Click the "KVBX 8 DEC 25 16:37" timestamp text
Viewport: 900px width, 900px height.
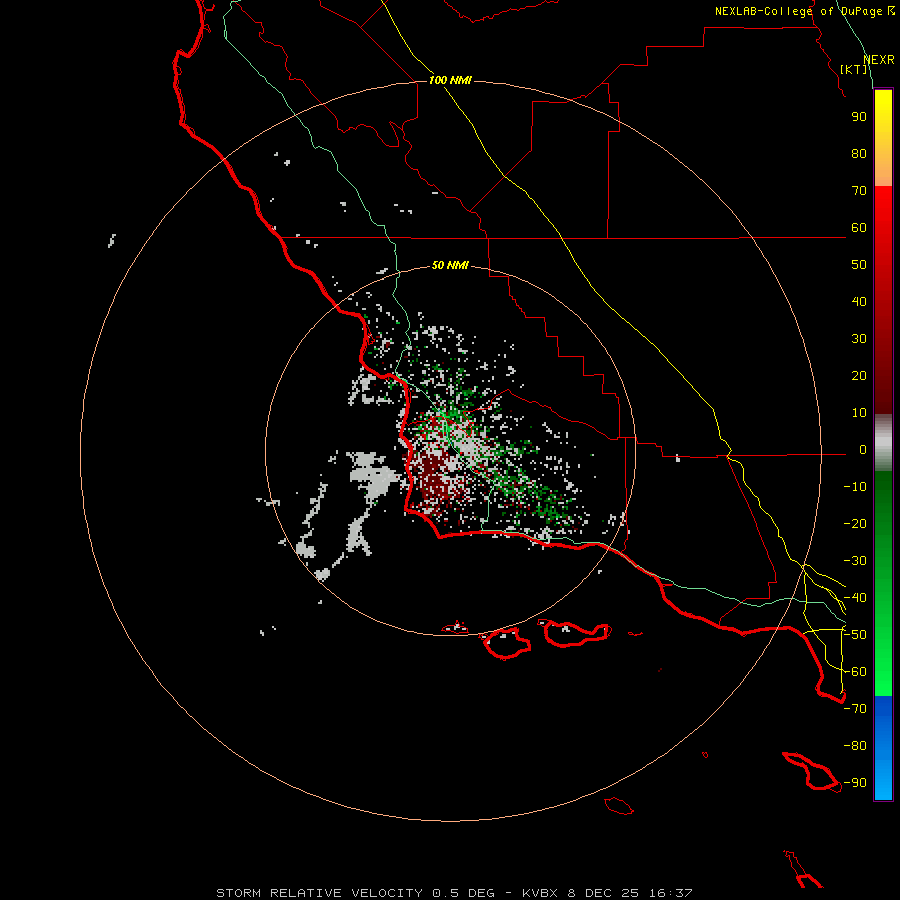point(607,893)
